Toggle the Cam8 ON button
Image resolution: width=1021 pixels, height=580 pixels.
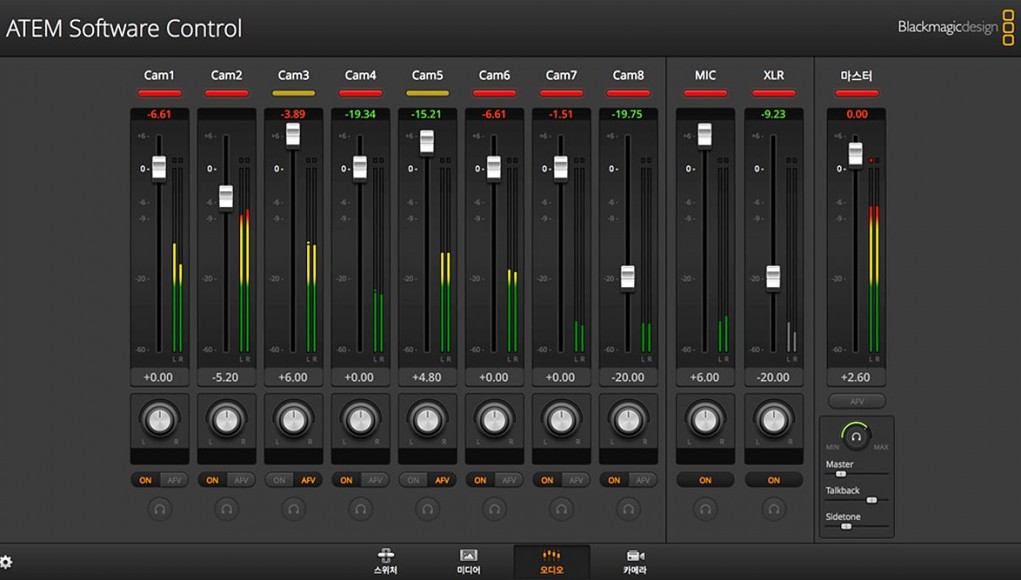click(x=614, y=480)
